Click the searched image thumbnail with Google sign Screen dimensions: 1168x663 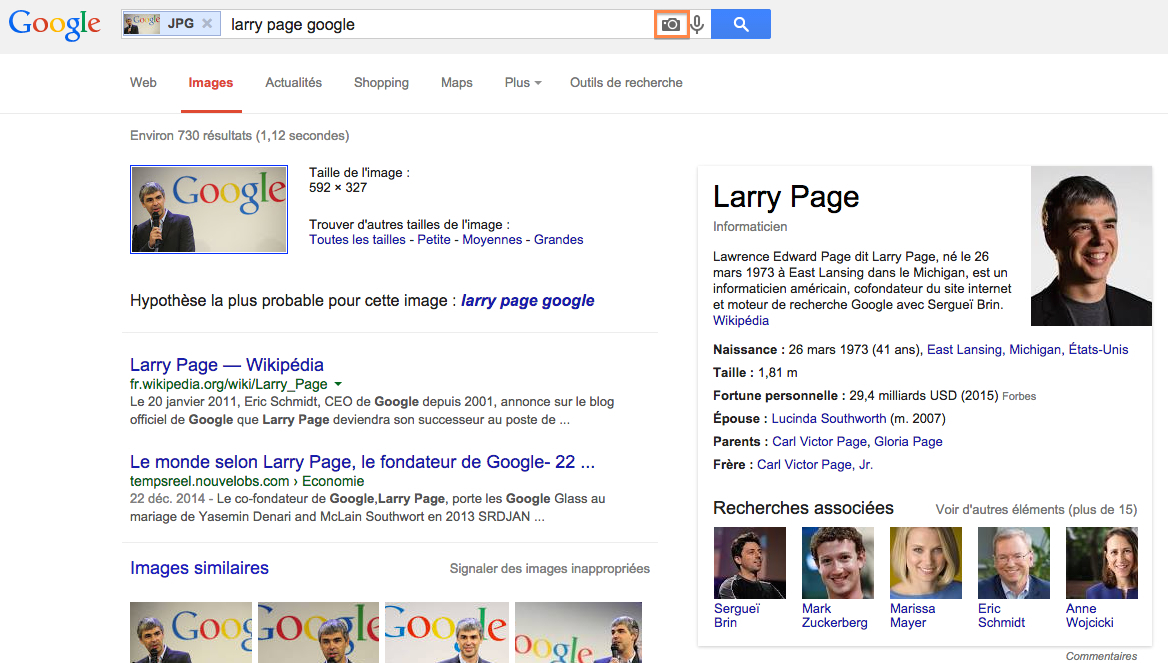pyautogui.click(x=209, y=209)
